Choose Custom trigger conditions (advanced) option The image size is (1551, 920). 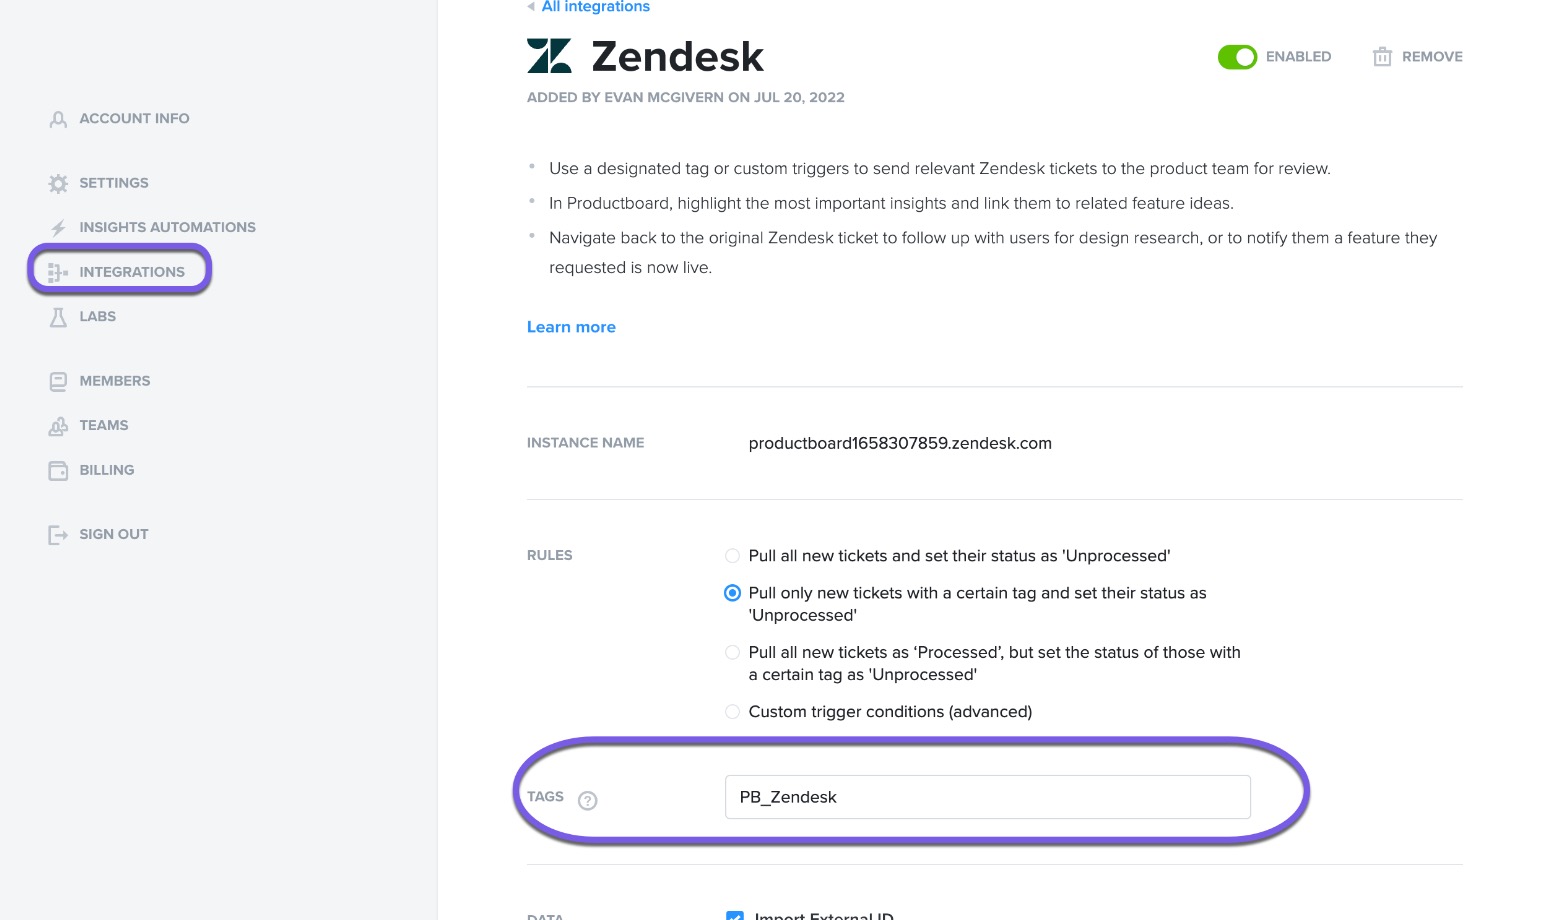732,712
